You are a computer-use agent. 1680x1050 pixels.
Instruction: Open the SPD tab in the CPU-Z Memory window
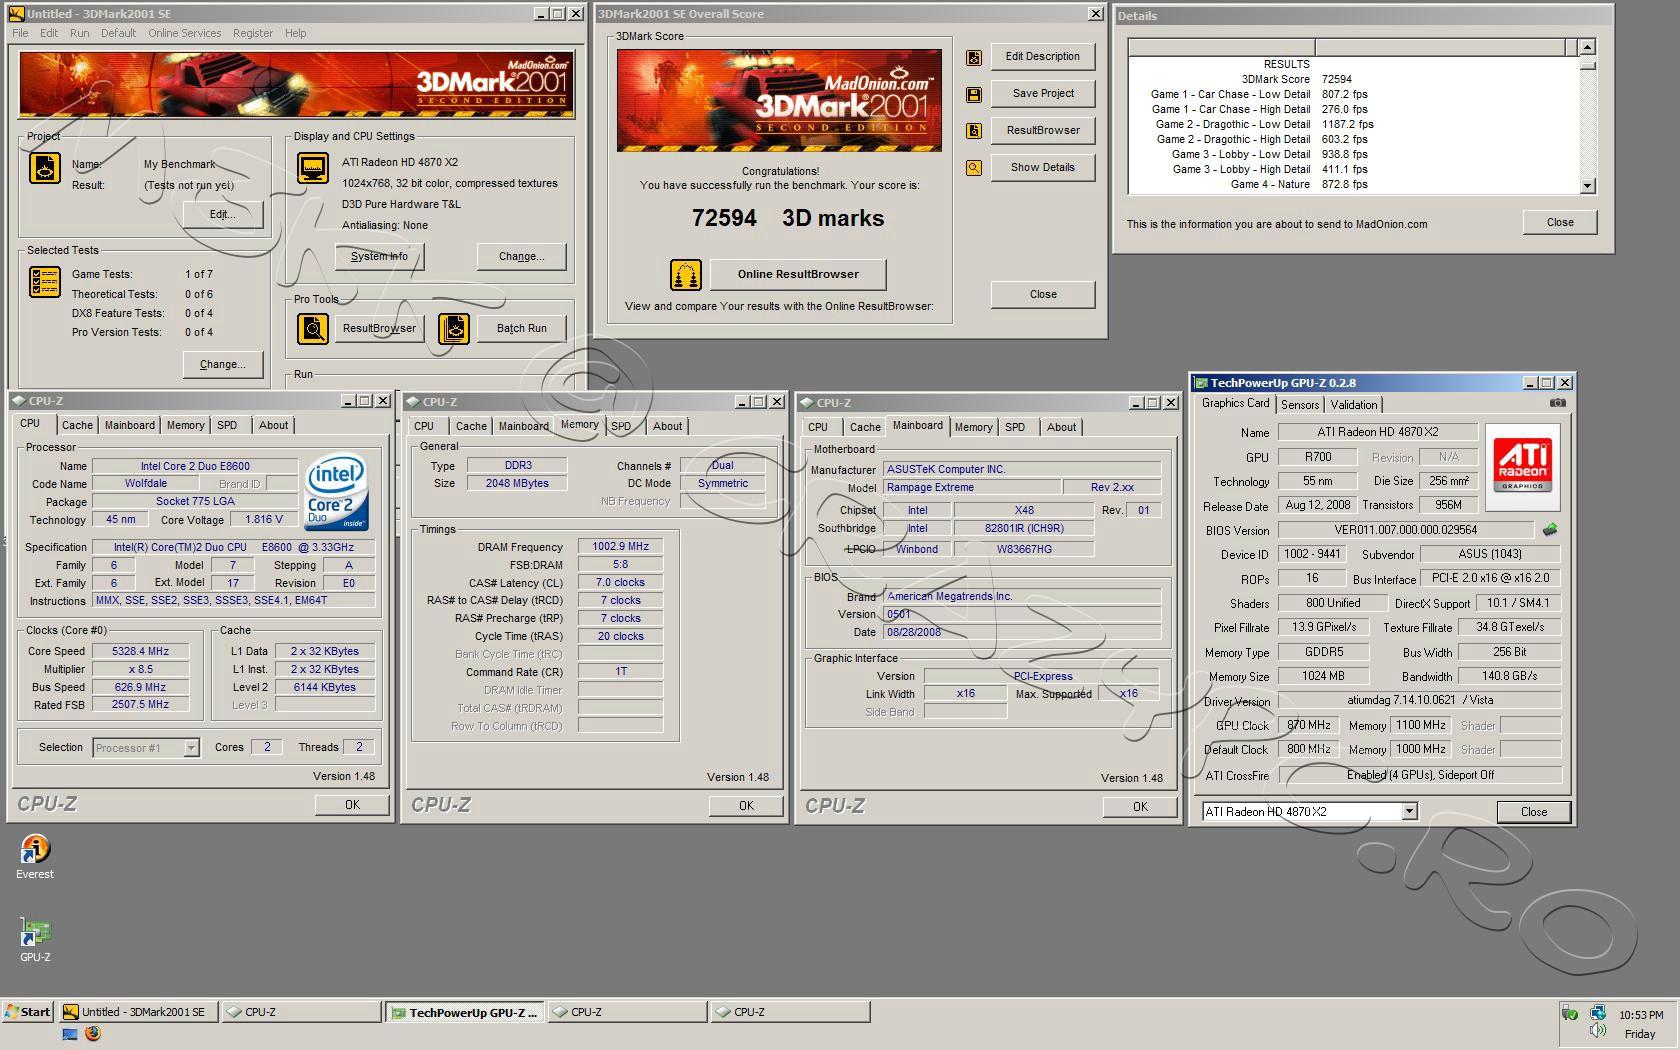pos(621,426)
